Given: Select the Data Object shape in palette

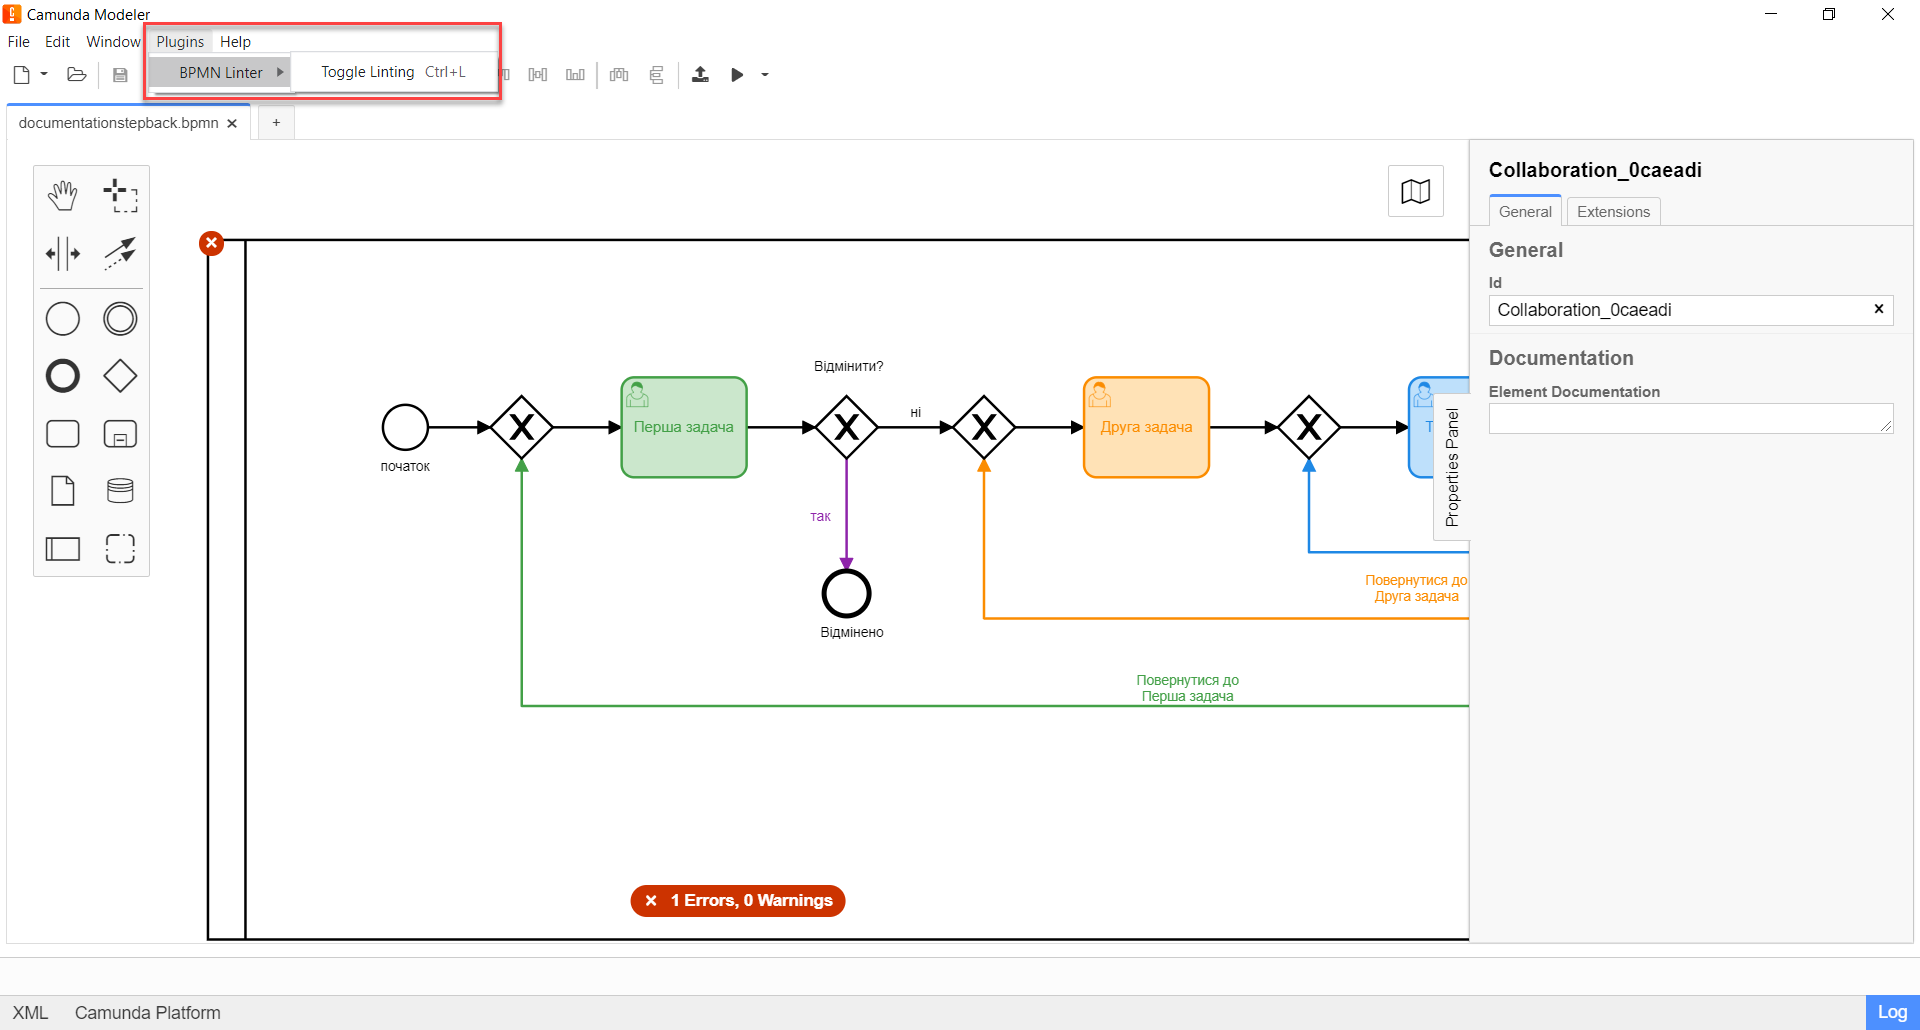Looking at the screenshot, I should 63,491.
